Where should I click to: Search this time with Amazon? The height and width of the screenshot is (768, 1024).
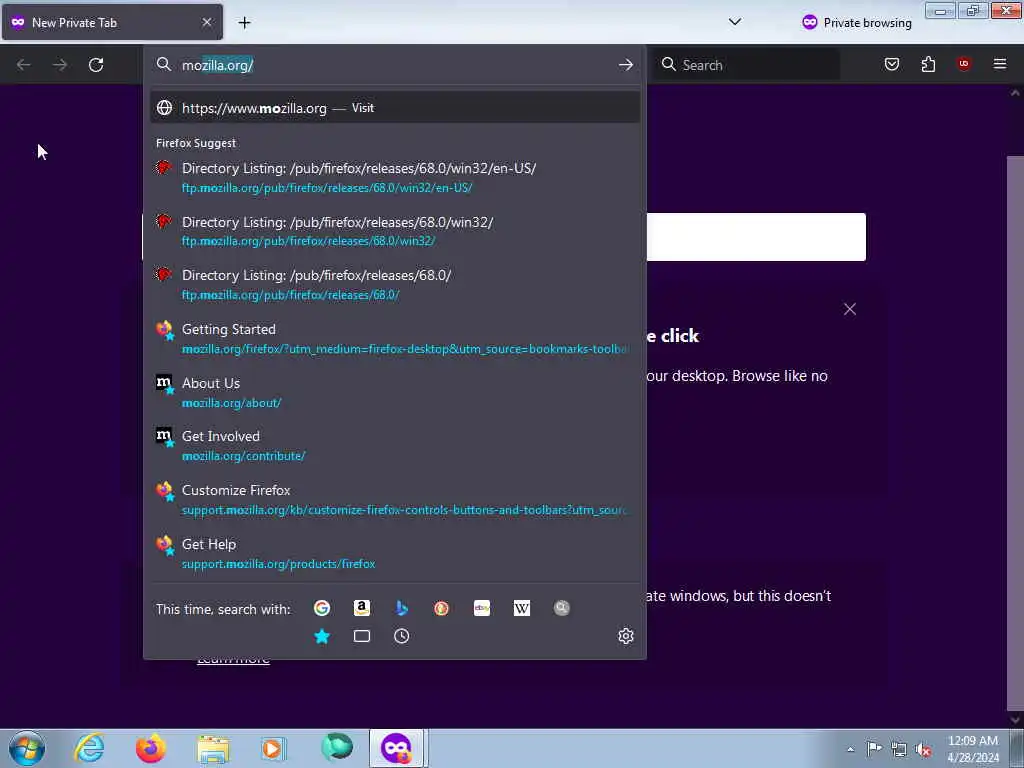tap(362, 609)
